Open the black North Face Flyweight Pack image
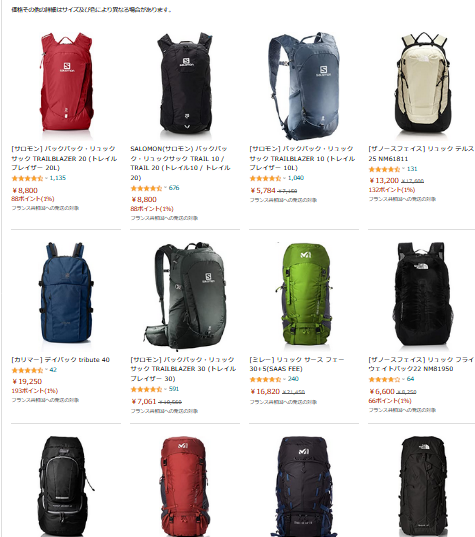The width and height of the screenshot is (475, 537). coord(423,295)
